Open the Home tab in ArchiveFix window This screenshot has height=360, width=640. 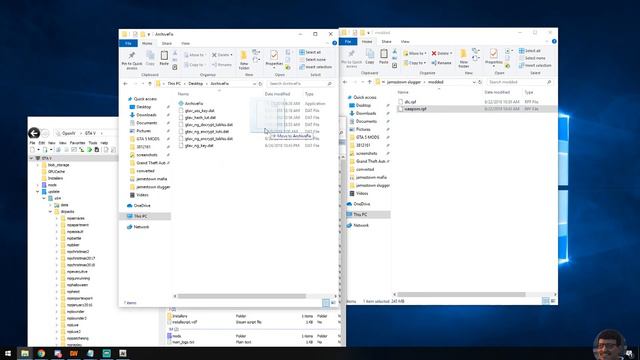[147, 43]
